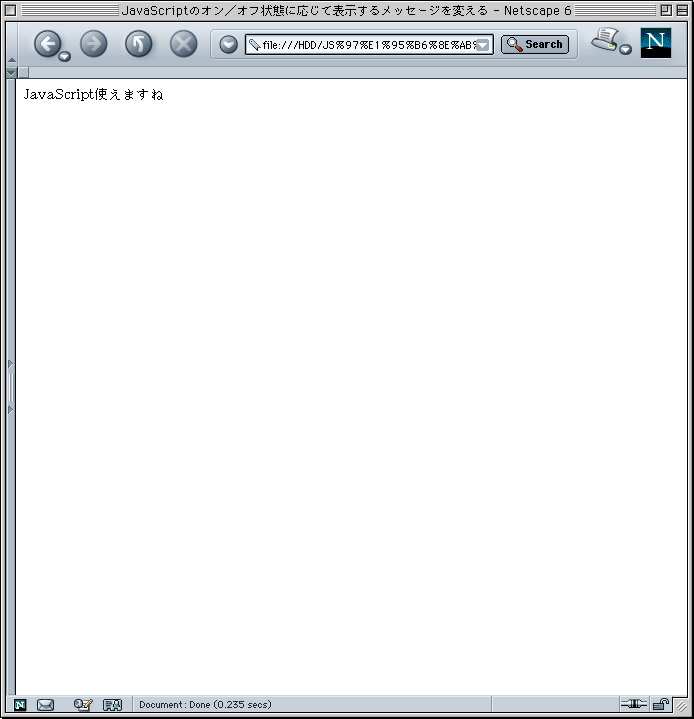Click the Search button
694x719 pixels.
(535, 44)
